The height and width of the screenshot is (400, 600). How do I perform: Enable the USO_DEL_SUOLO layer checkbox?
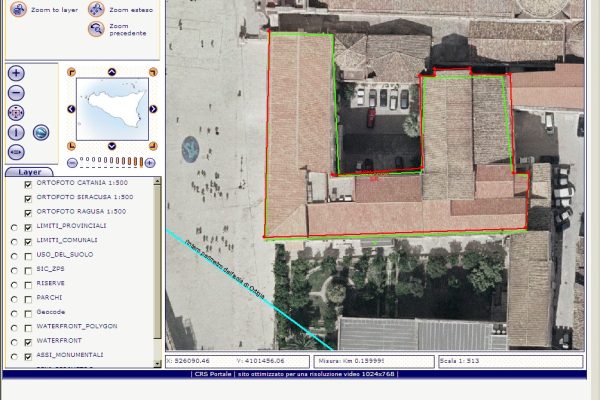pyautogui.click(x=28, y=255)
